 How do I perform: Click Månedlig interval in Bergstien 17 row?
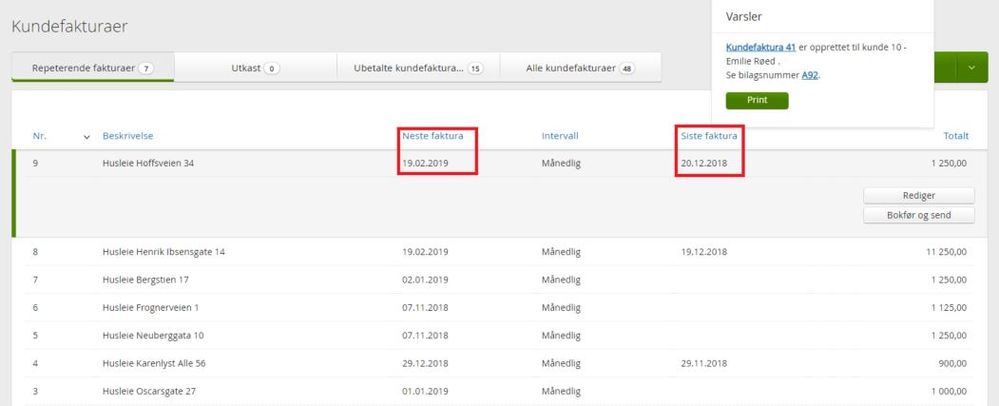(x=561, y=280)
